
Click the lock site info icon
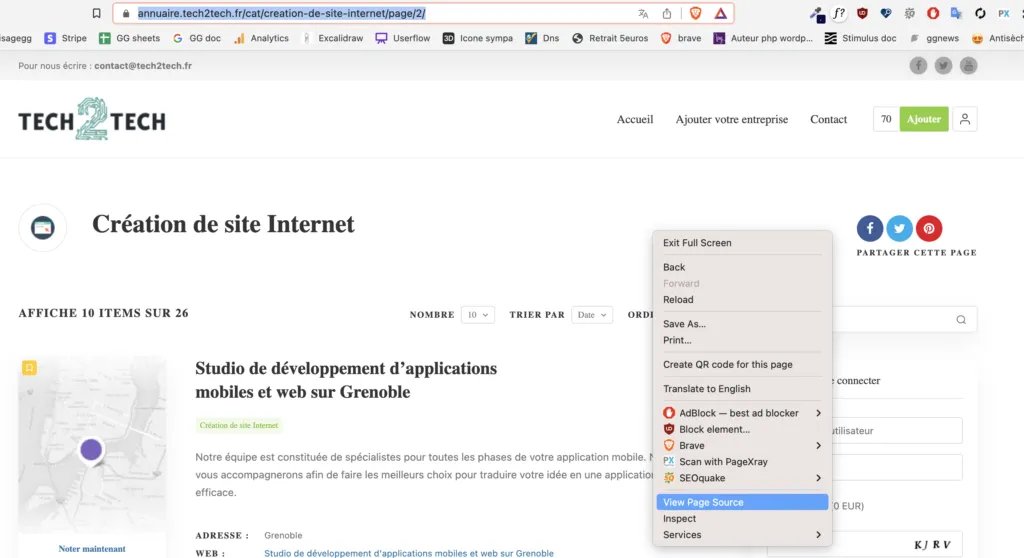[126, 13]
